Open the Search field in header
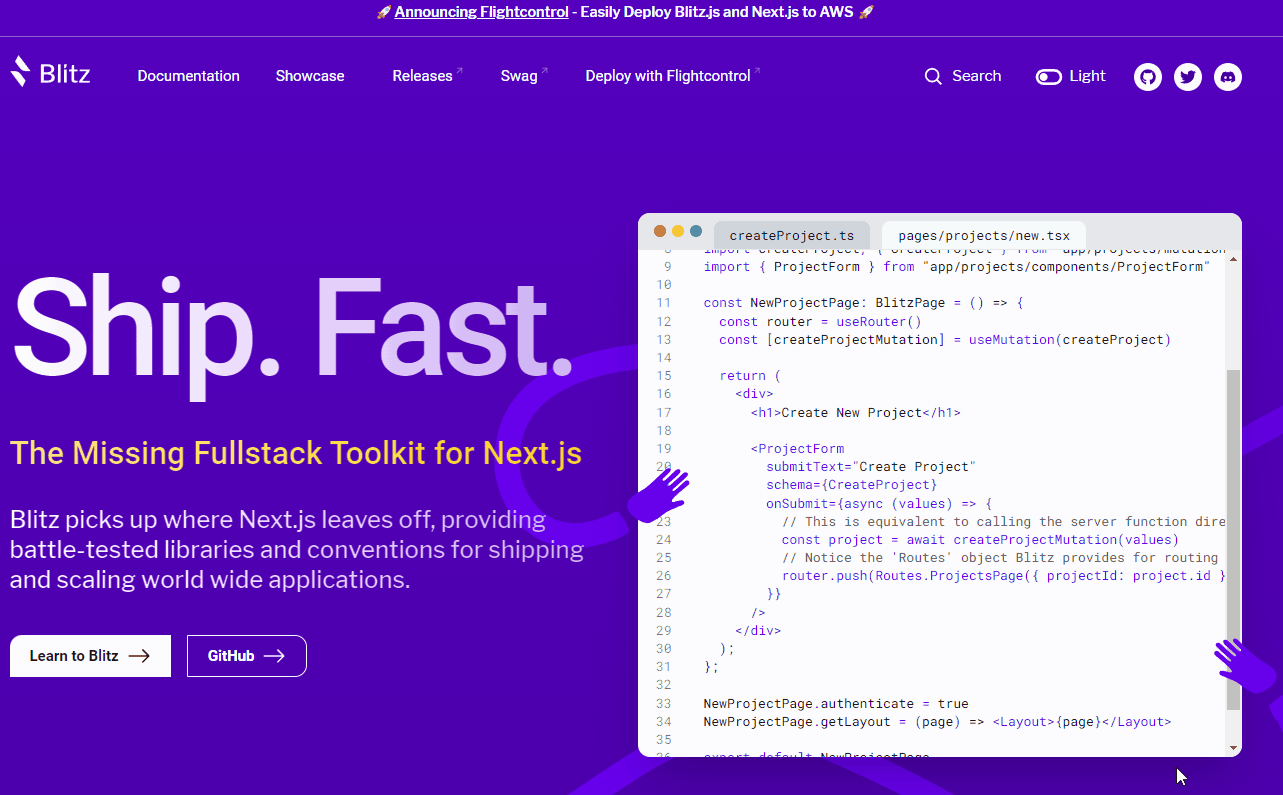Viewport: 1283px width, 795px height. (x=963, y=76)
